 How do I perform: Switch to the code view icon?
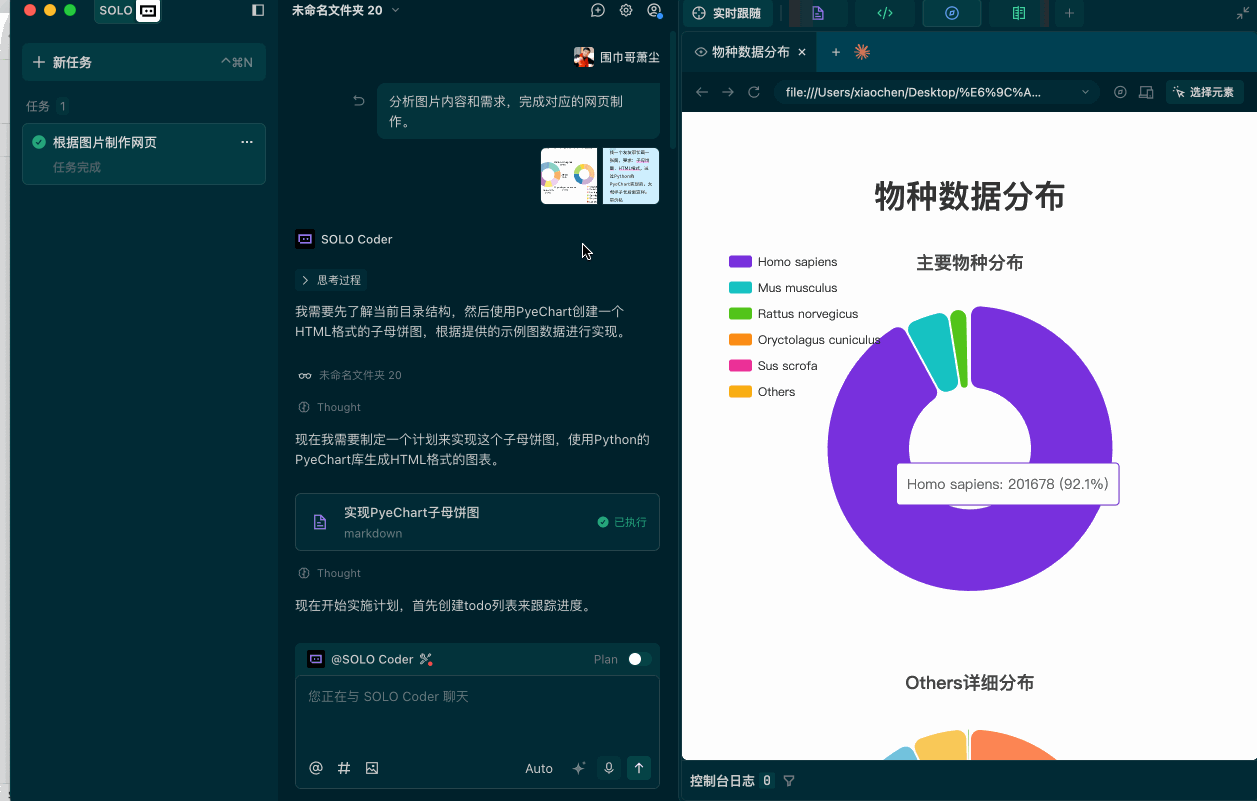(885, 13)
